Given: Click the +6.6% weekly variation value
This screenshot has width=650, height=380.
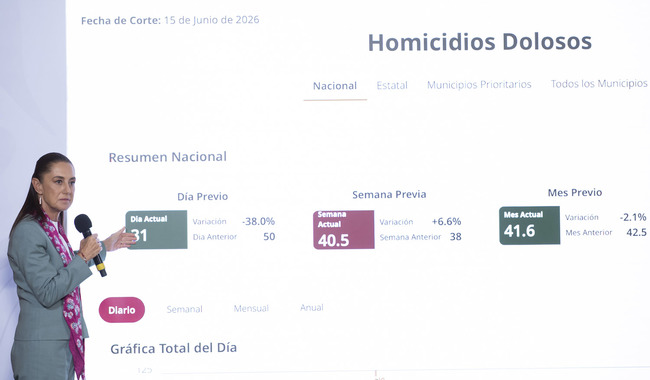Looking at the screenshot, I should pyautogui.click(x=446, y=221).
